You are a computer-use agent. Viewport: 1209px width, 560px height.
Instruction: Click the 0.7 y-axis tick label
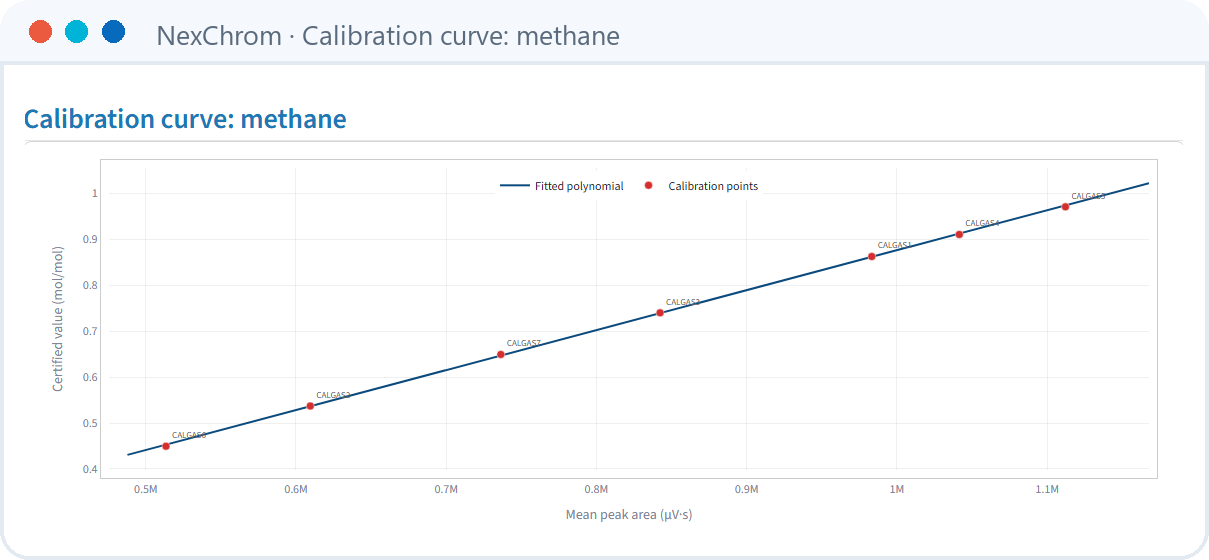pyautogui.click(x=89, y=331)
